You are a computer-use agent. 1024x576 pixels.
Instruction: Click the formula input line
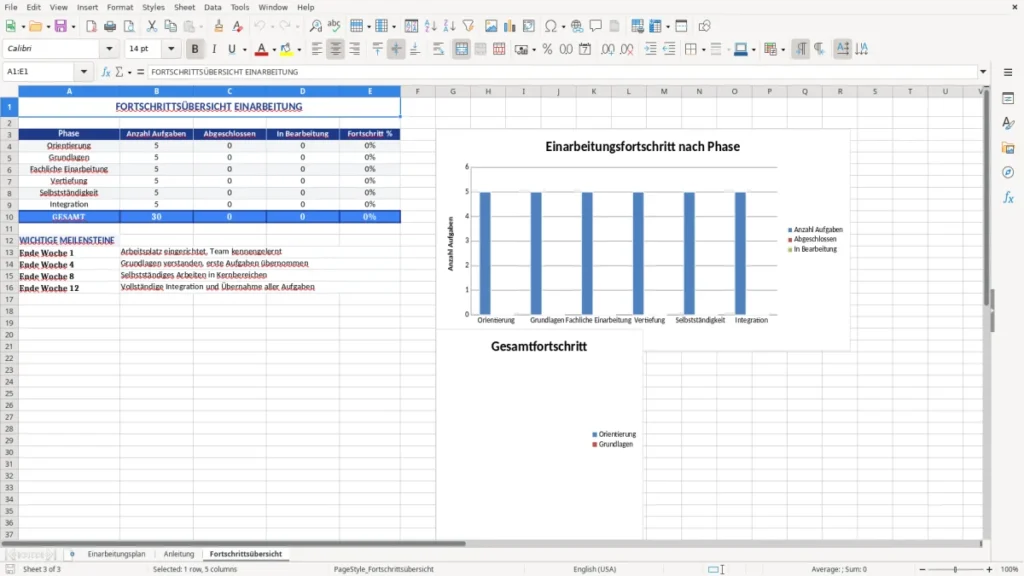pyautogui.click(x=562, y=72)
